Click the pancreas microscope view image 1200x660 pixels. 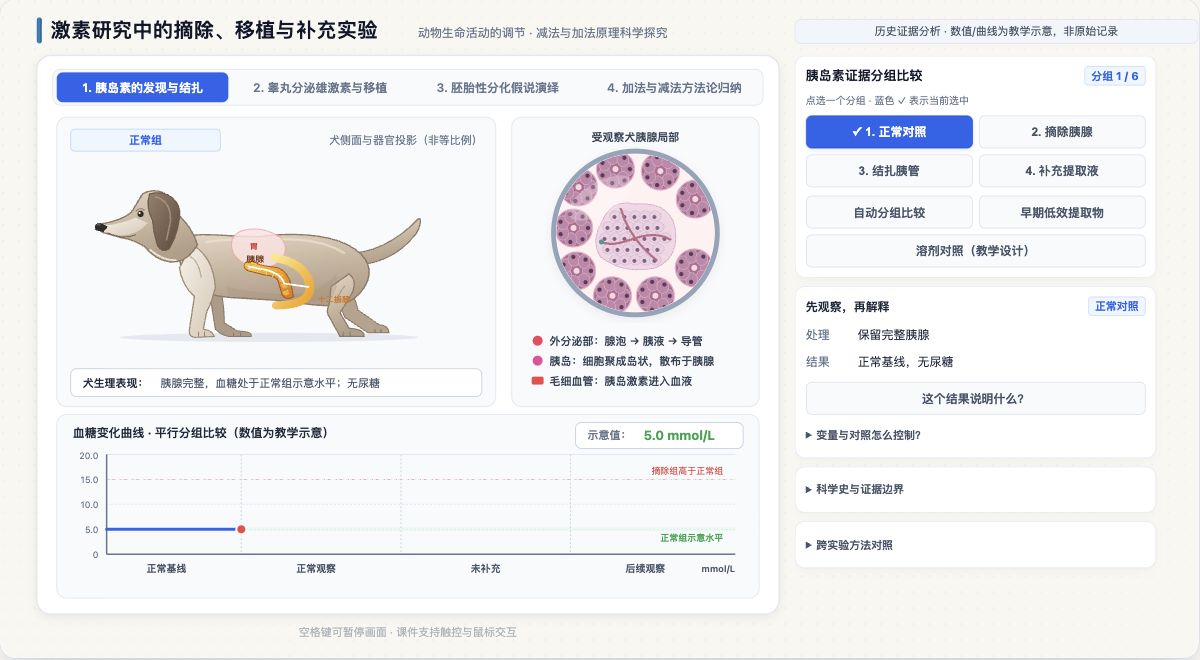click(635, 232)
